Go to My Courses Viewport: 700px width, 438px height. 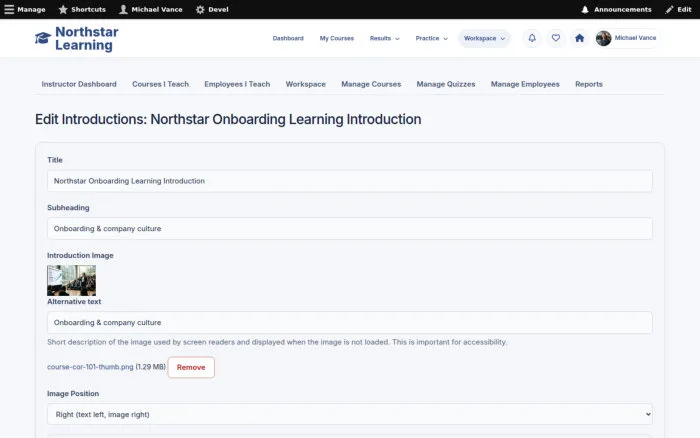[337, 38]
